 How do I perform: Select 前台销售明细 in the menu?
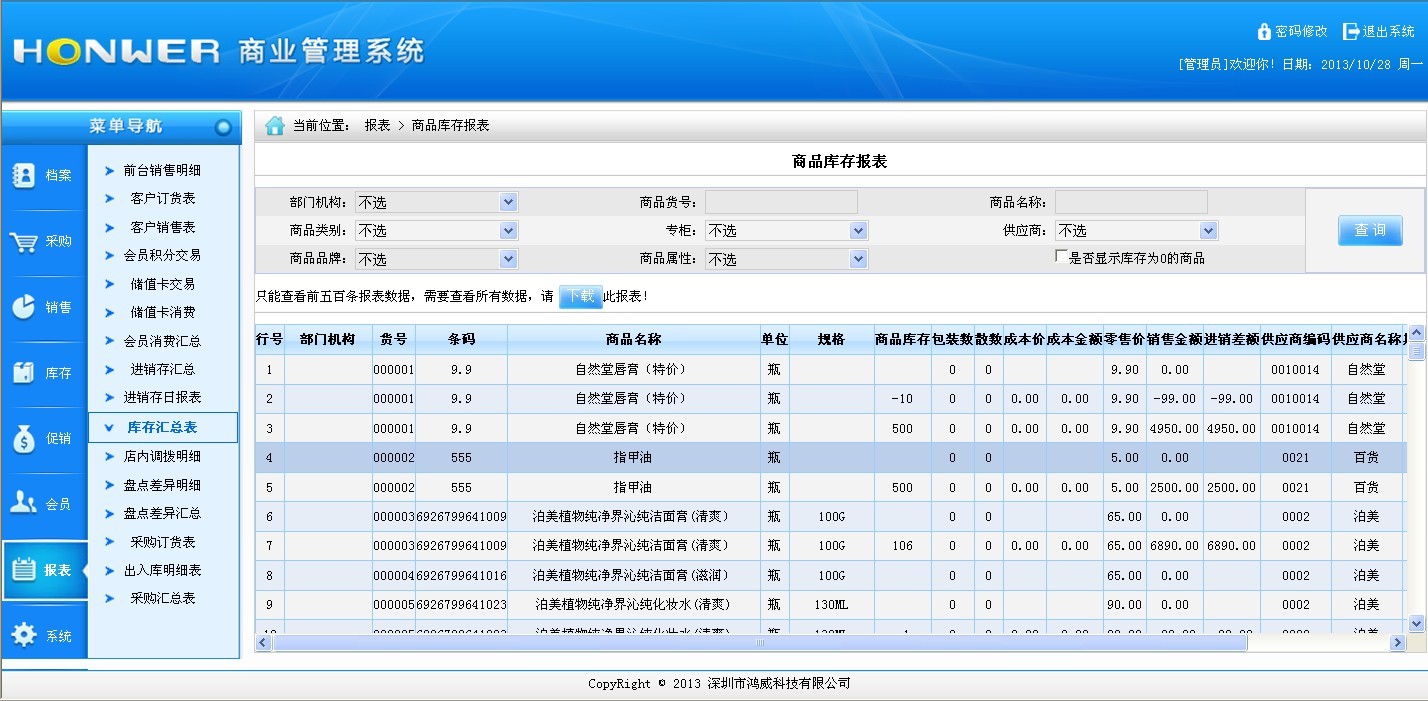[162, 170]
